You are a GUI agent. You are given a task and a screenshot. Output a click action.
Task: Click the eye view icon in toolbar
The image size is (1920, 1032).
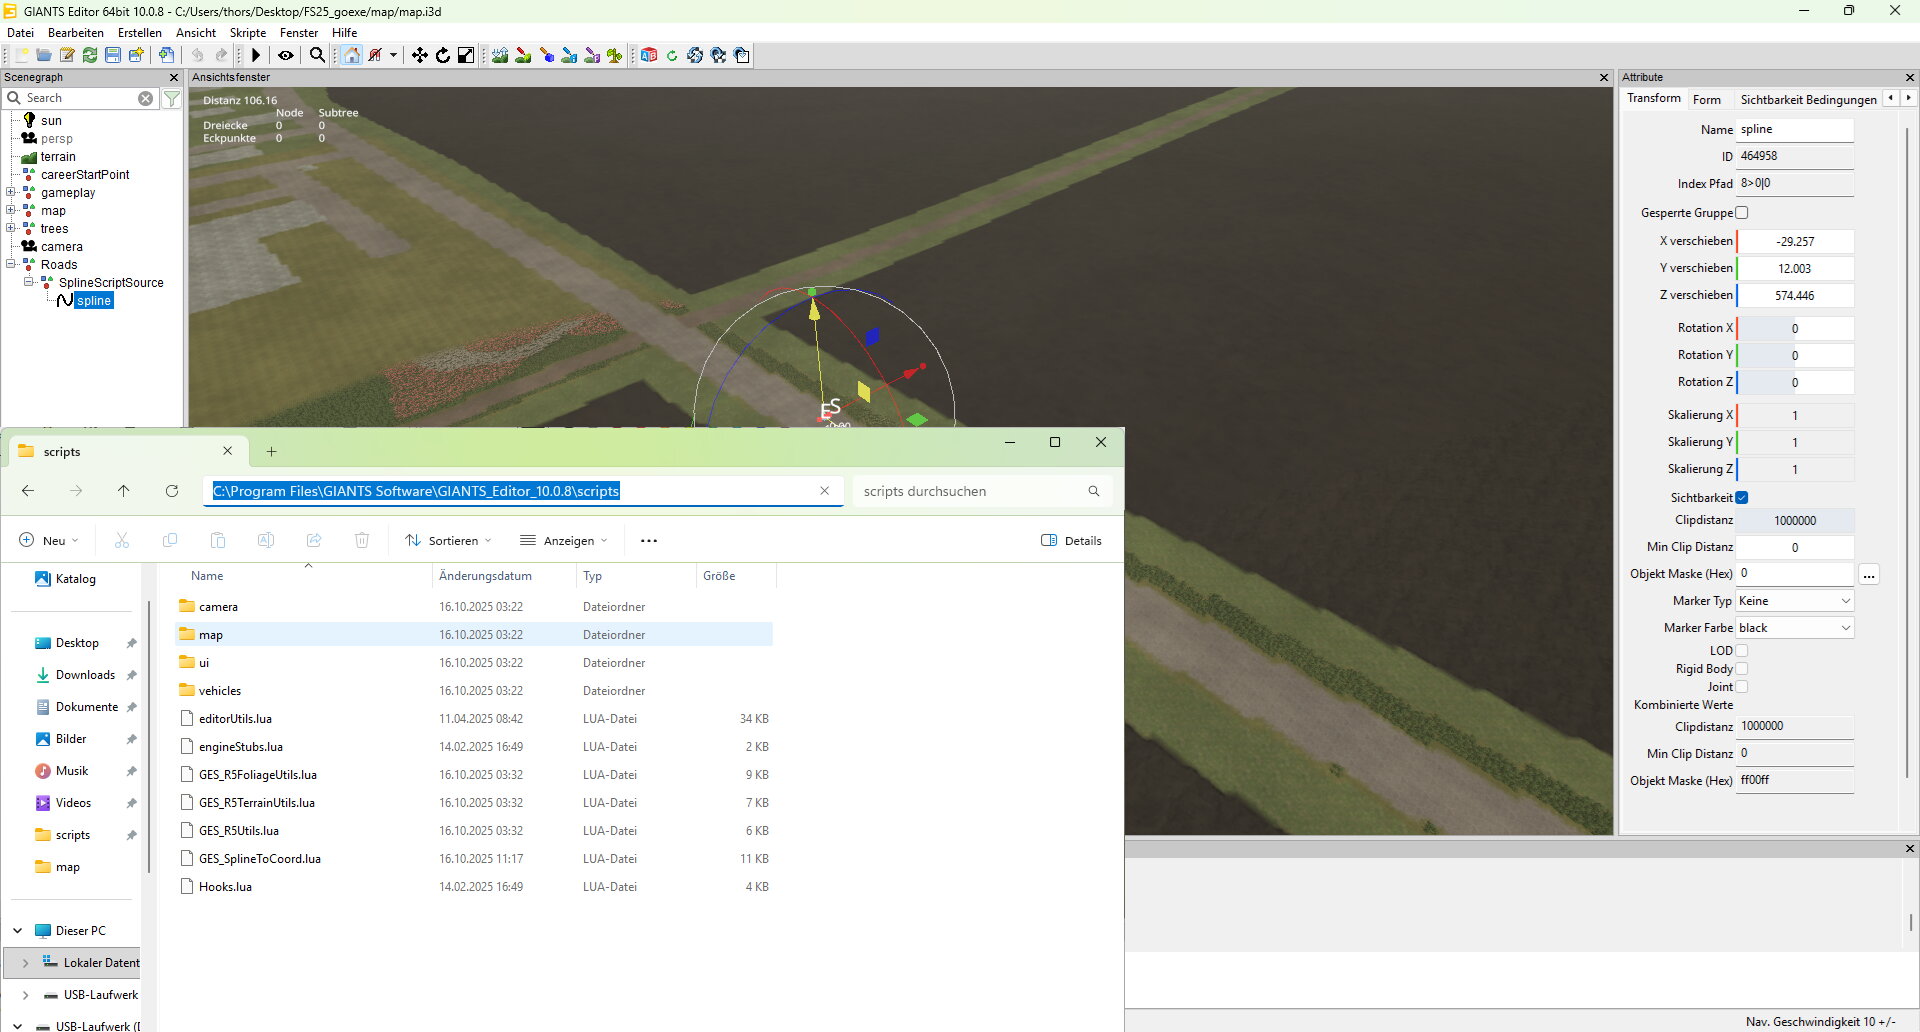click(x=286, y=56)
